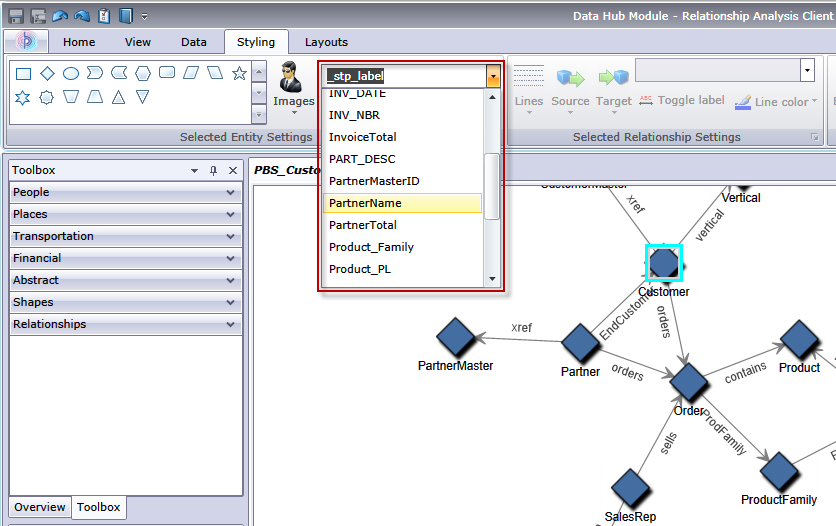Select the inverted trapezoid shape

tap(71, 96)
